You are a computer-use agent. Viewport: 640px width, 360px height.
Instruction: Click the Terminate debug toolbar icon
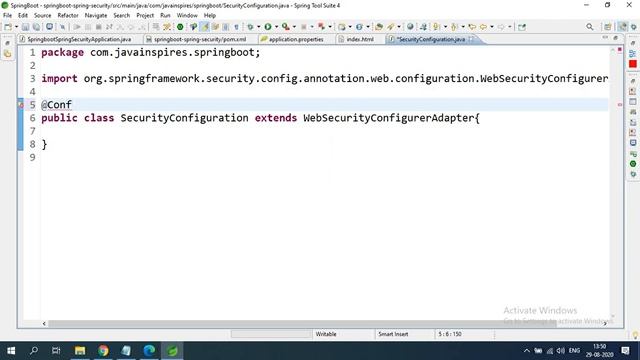[98, 27]
